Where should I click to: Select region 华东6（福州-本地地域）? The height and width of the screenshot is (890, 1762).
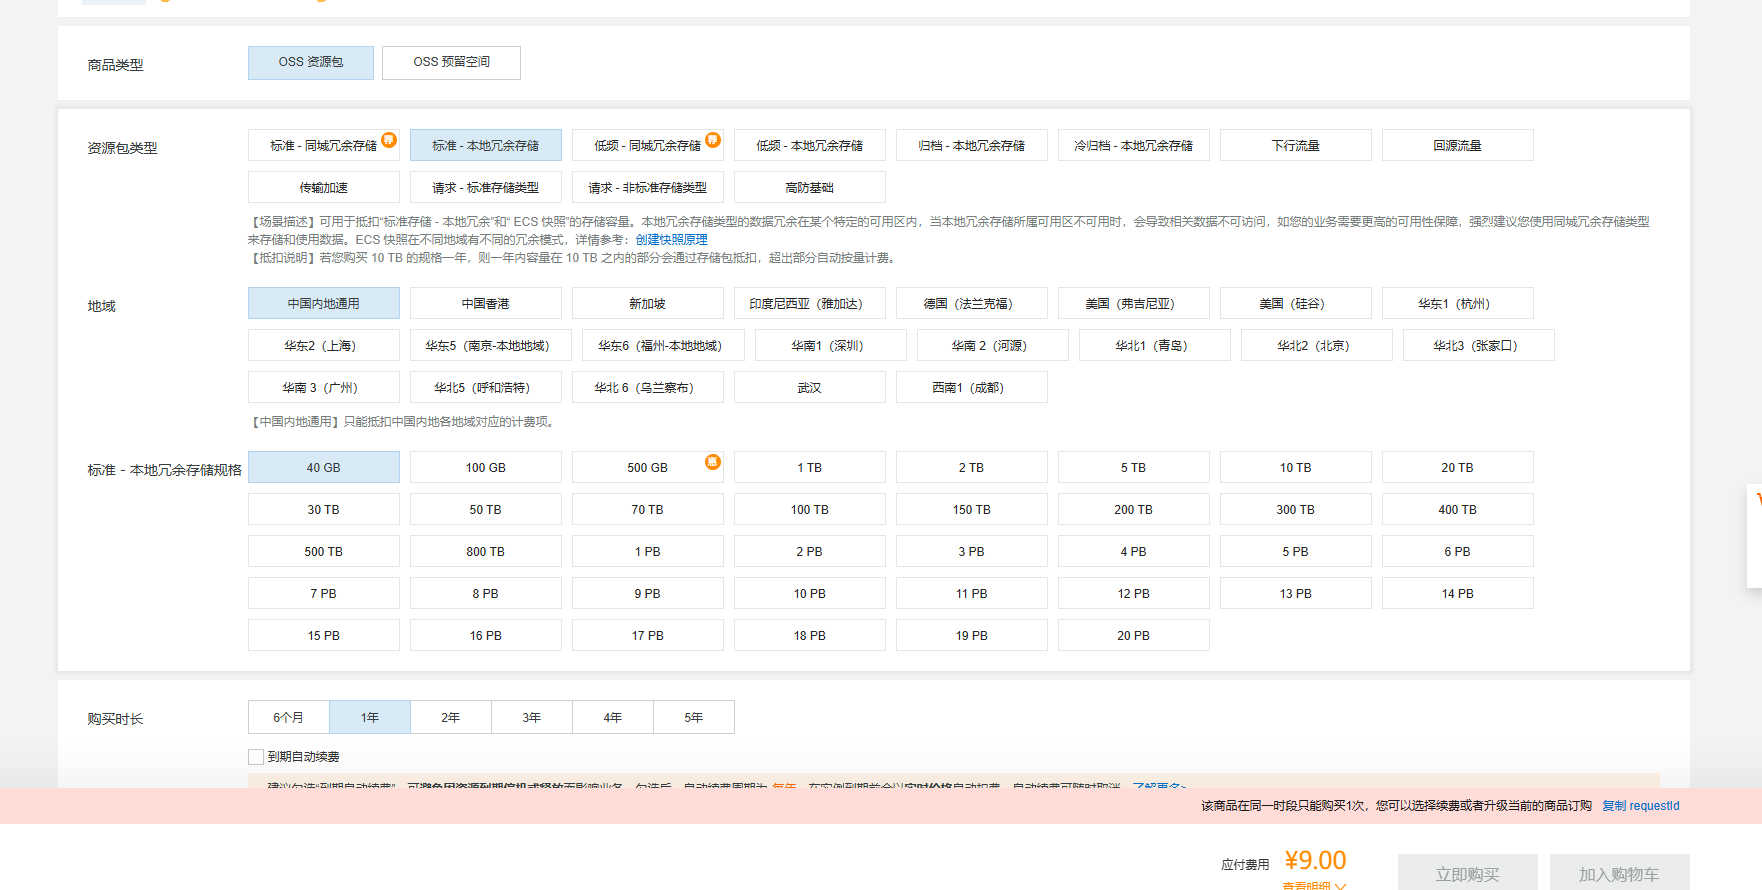pos(664,346)
